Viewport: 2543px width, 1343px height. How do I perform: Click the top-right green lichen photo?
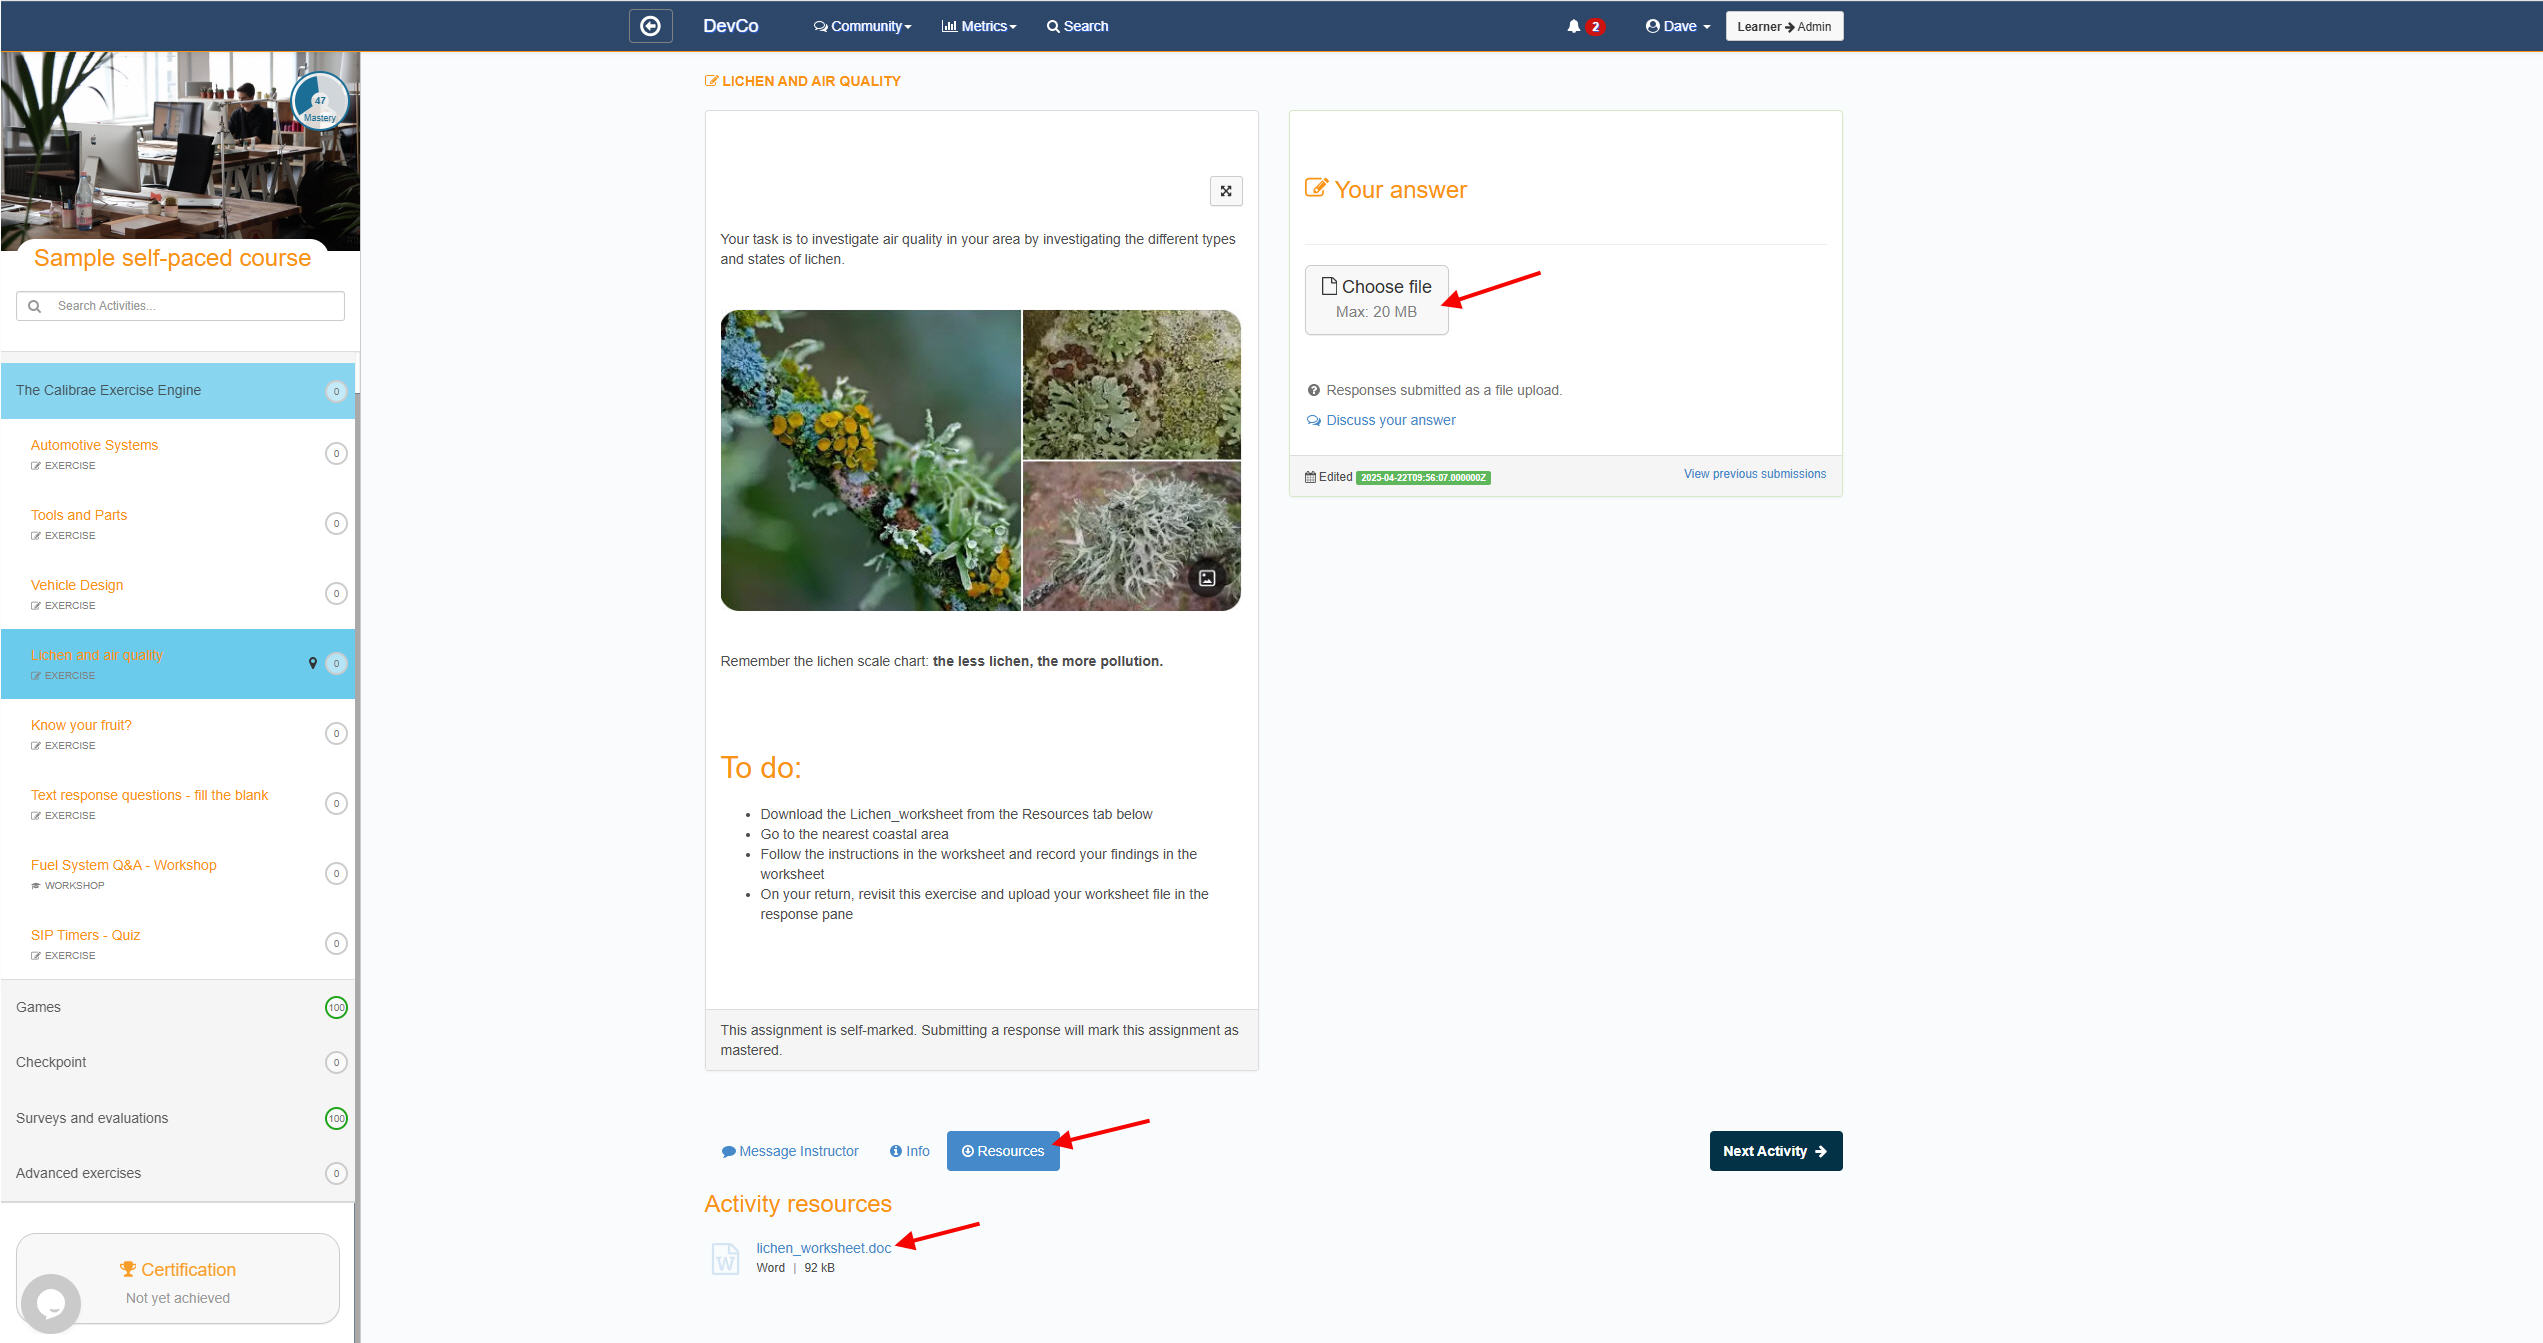click(x=1132, y=384)
